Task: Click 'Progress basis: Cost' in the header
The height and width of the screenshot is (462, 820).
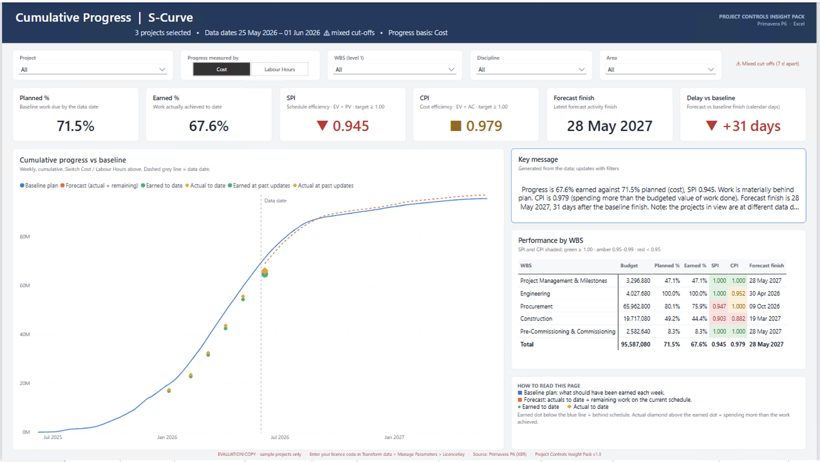Action: [418, 32]
